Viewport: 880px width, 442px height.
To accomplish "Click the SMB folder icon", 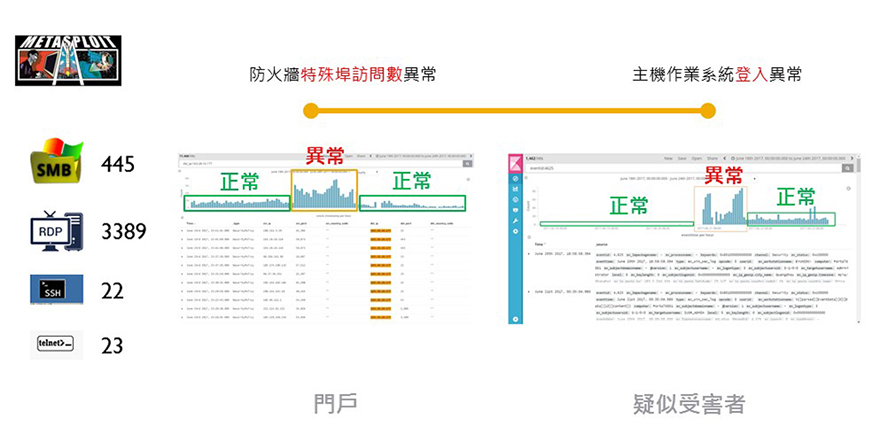I will [56, 164].
